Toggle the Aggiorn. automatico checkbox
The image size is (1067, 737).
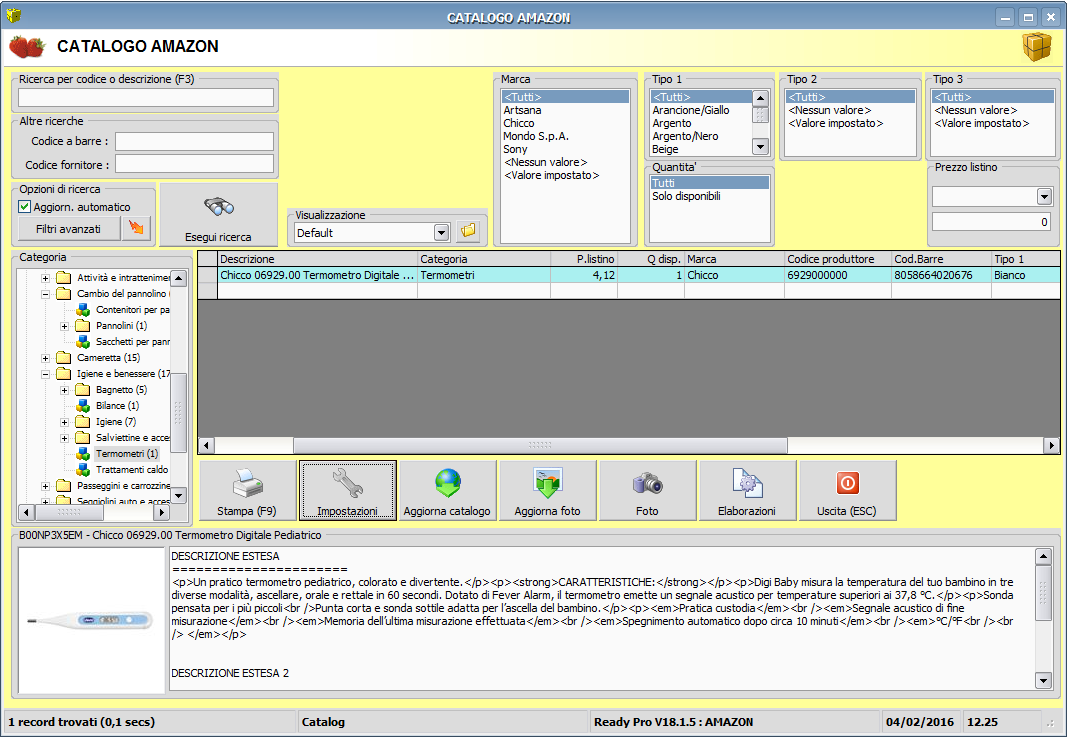pyautogui.click(x=25, y=207)
